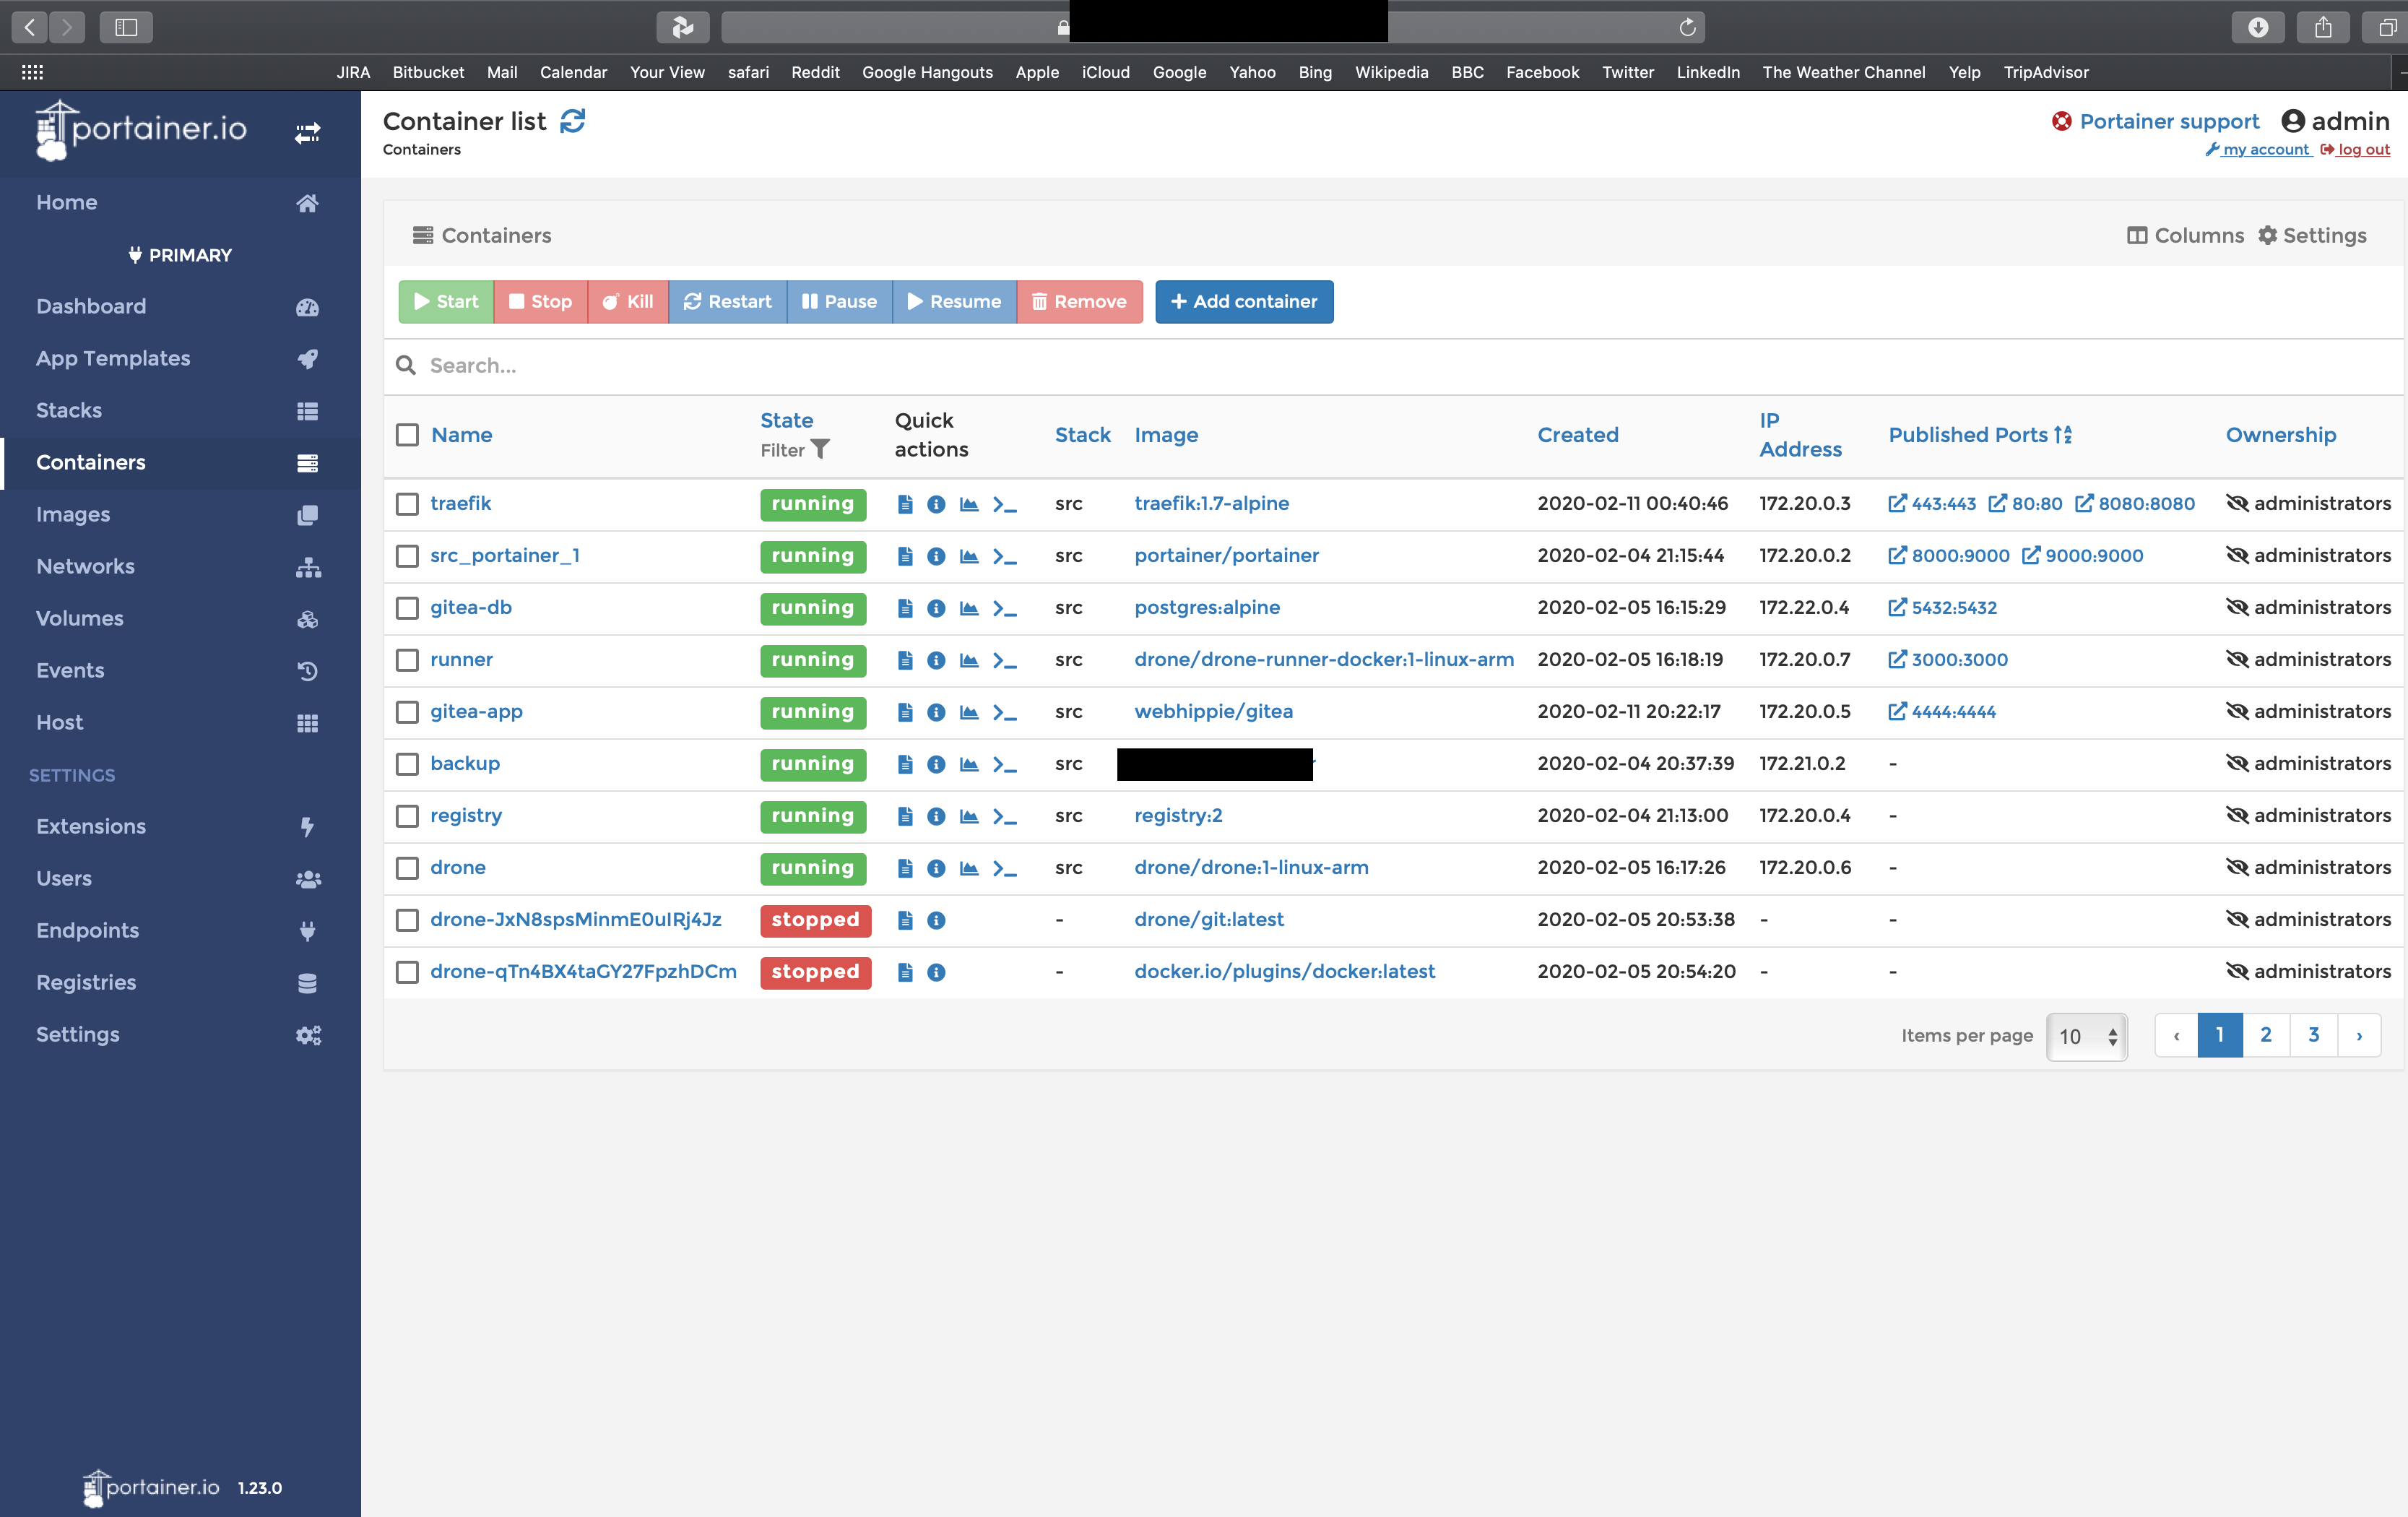Go to next page arrow
This screenshot has width=2408, height=1517.
tap(2359, 1036)
